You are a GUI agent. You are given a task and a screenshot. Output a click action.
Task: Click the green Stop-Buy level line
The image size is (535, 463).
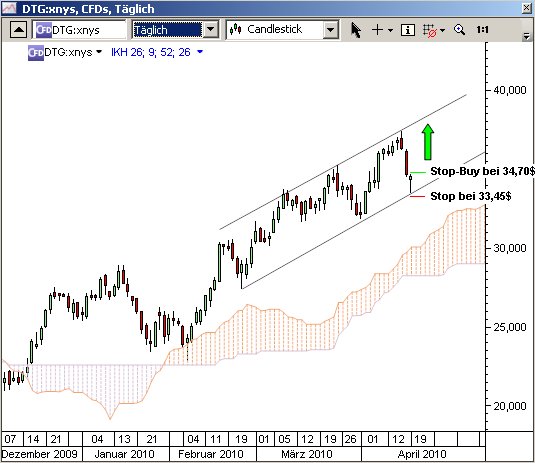[x=418, y=173]
